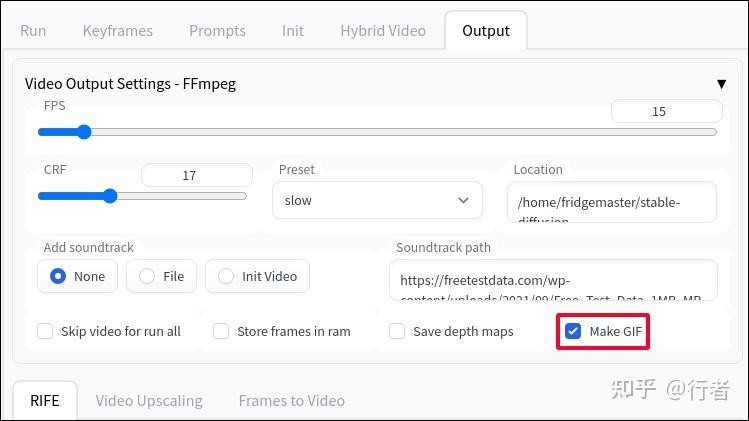Choose the File soundtrack option
Image resolution: width=749 pixels, height=421 pixels.
147,276
